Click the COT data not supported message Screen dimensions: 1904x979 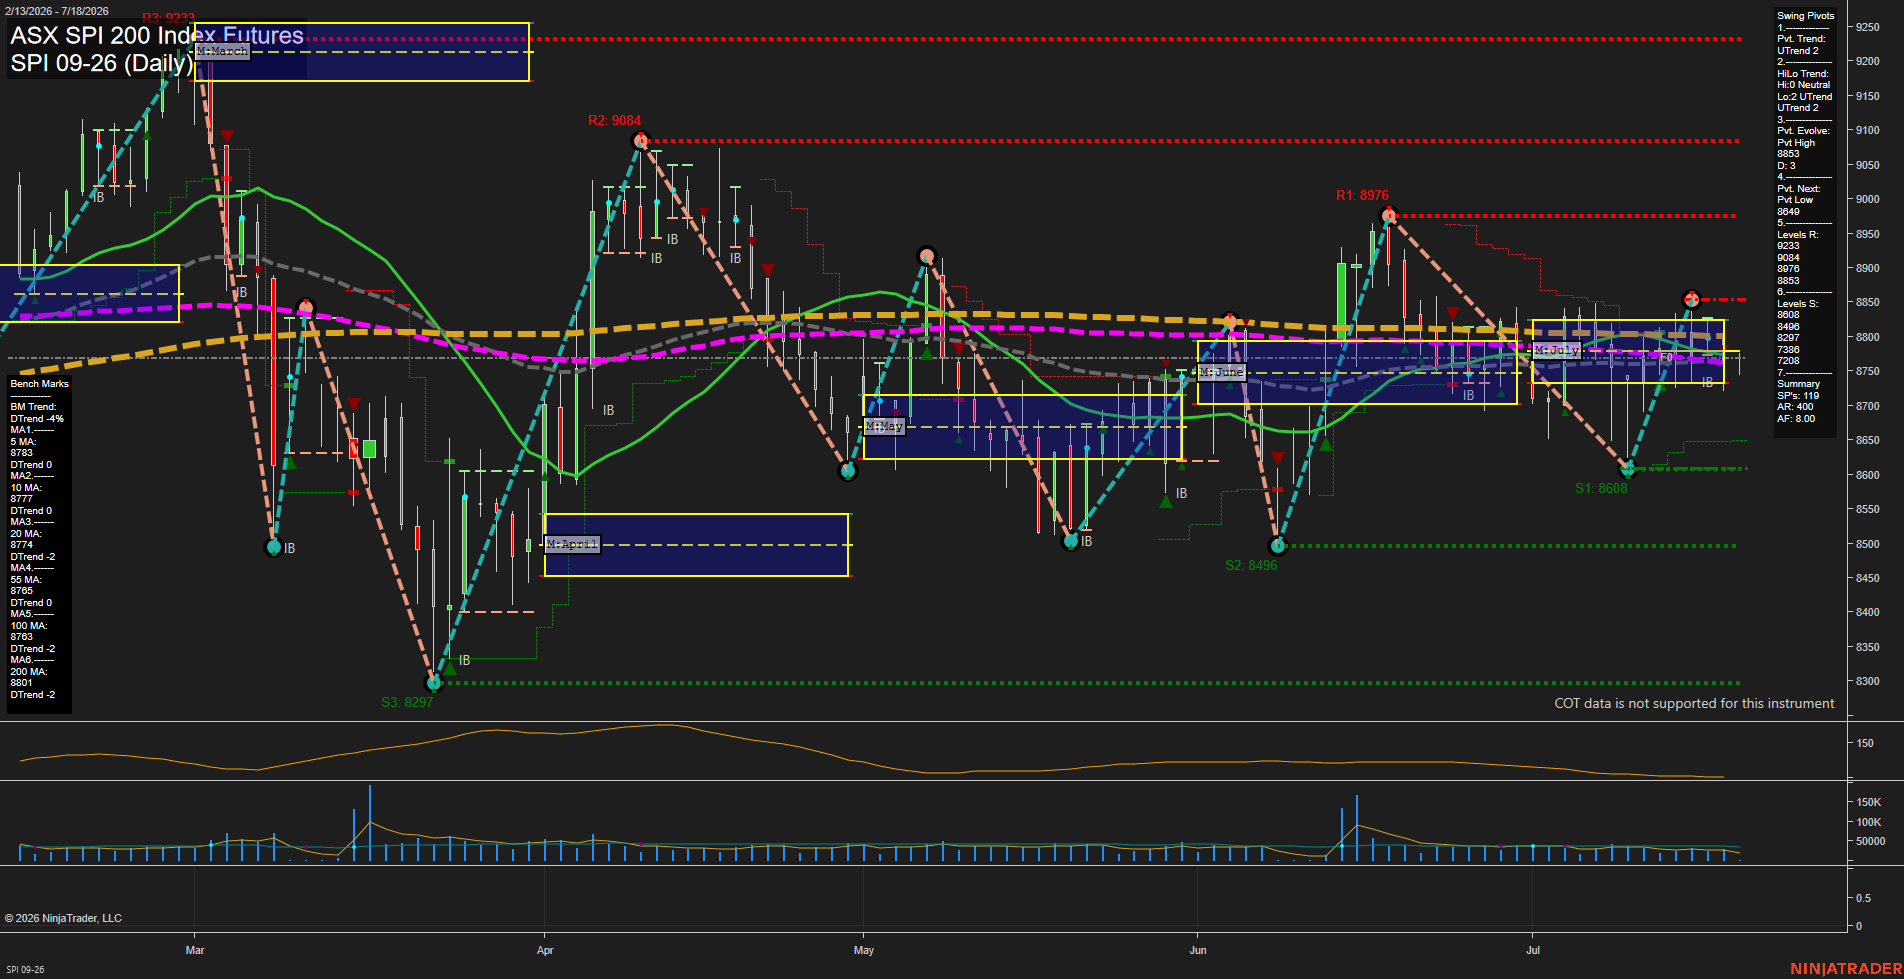[1694, 703]
